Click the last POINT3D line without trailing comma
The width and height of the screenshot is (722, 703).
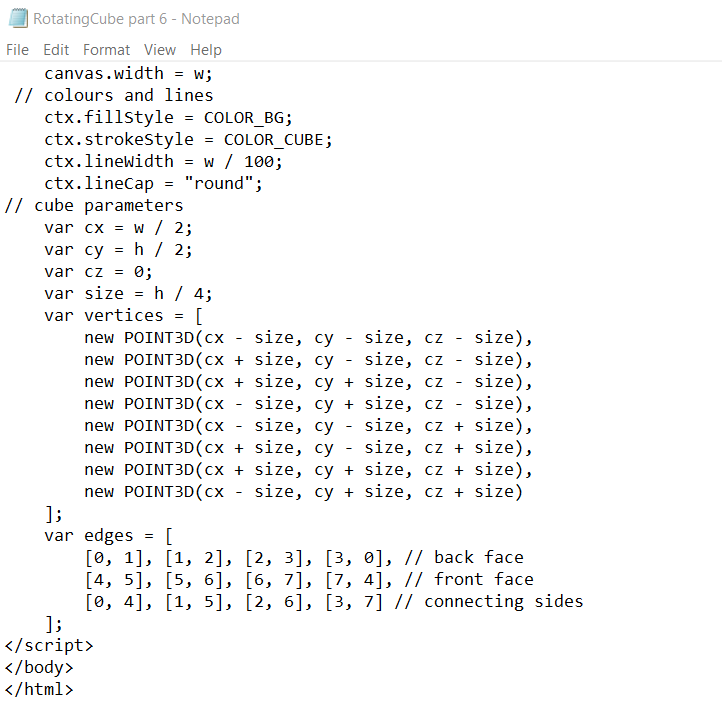point(303,492)
